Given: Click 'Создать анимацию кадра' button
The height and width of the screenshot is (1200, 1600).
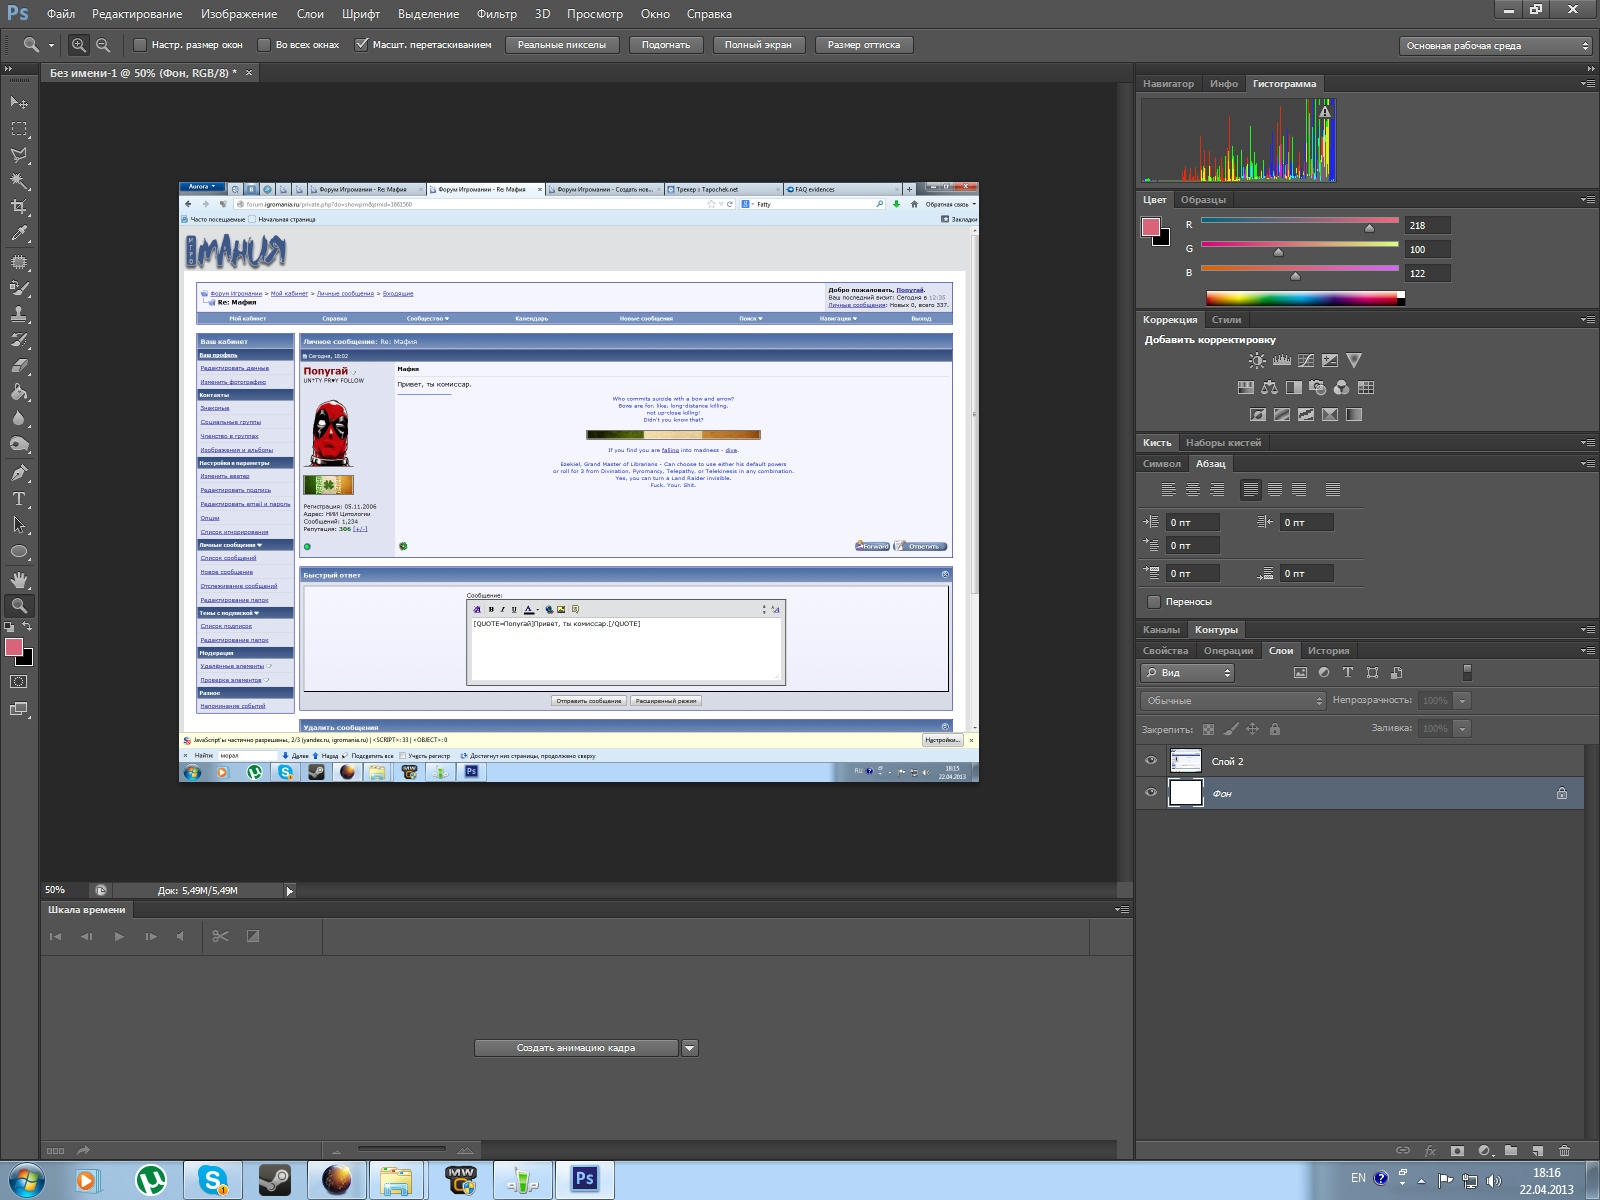Looking at the screenshot, I should pos(576,1048).
